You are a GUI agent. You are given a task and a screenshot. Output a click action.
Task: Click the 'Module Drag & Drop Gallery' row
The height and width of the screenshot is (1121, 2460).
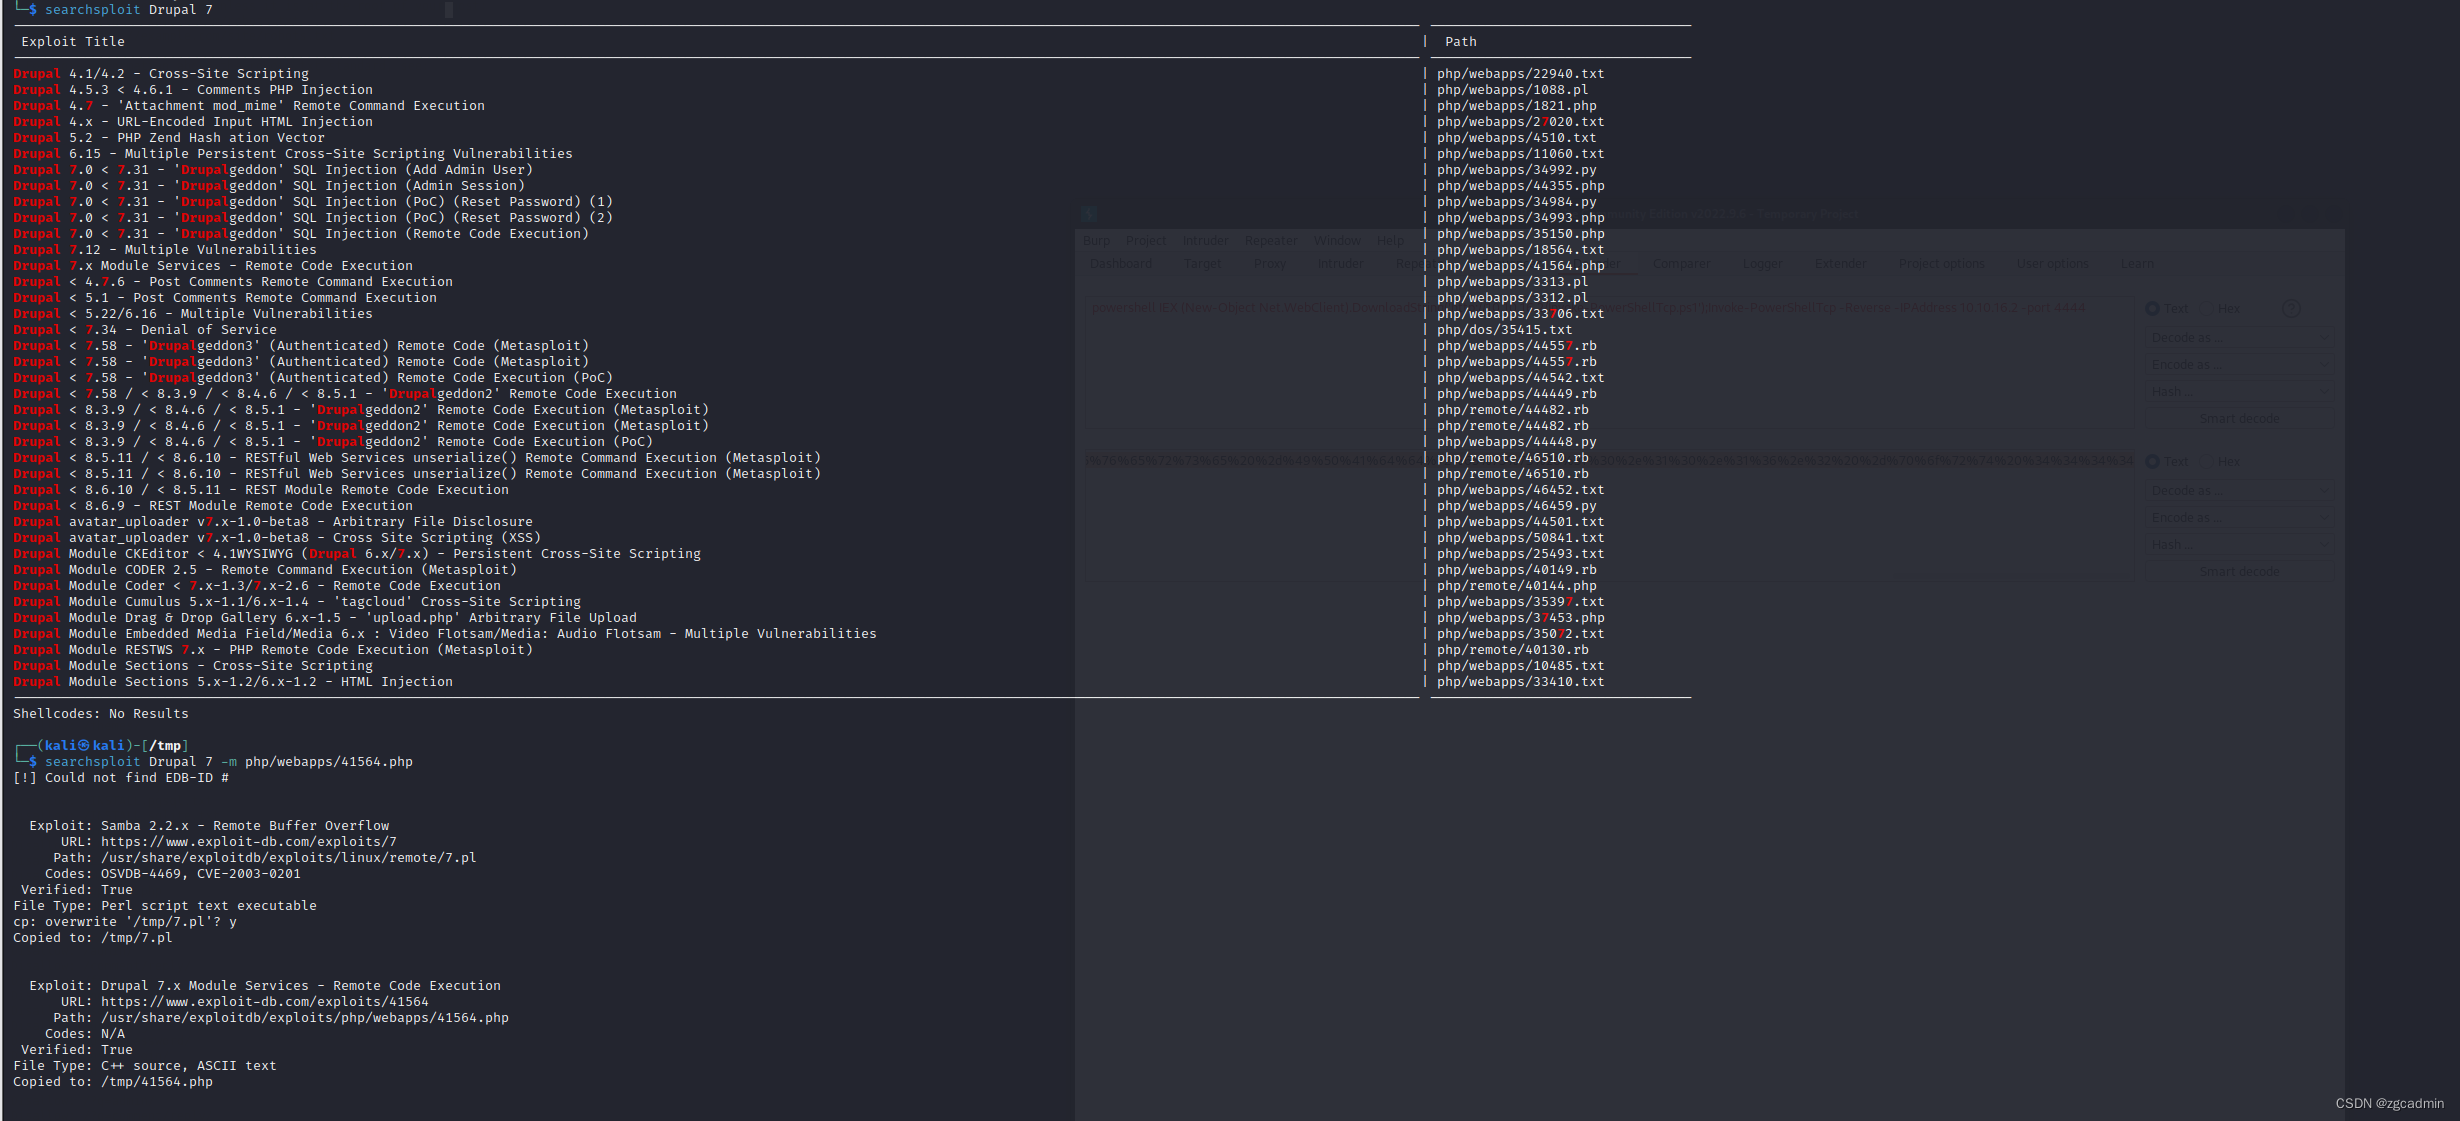click(x=325, y=618)
